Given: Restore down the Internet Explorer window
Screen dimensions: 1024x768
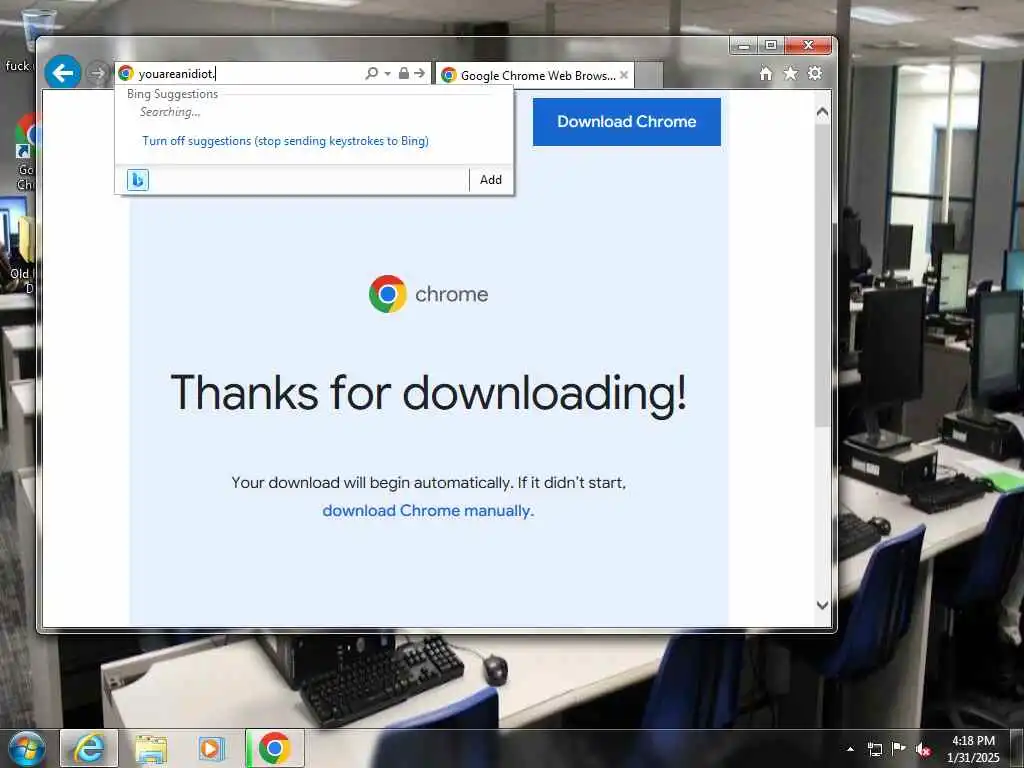Looking at the screenshot, I should [x=771, y=45].
